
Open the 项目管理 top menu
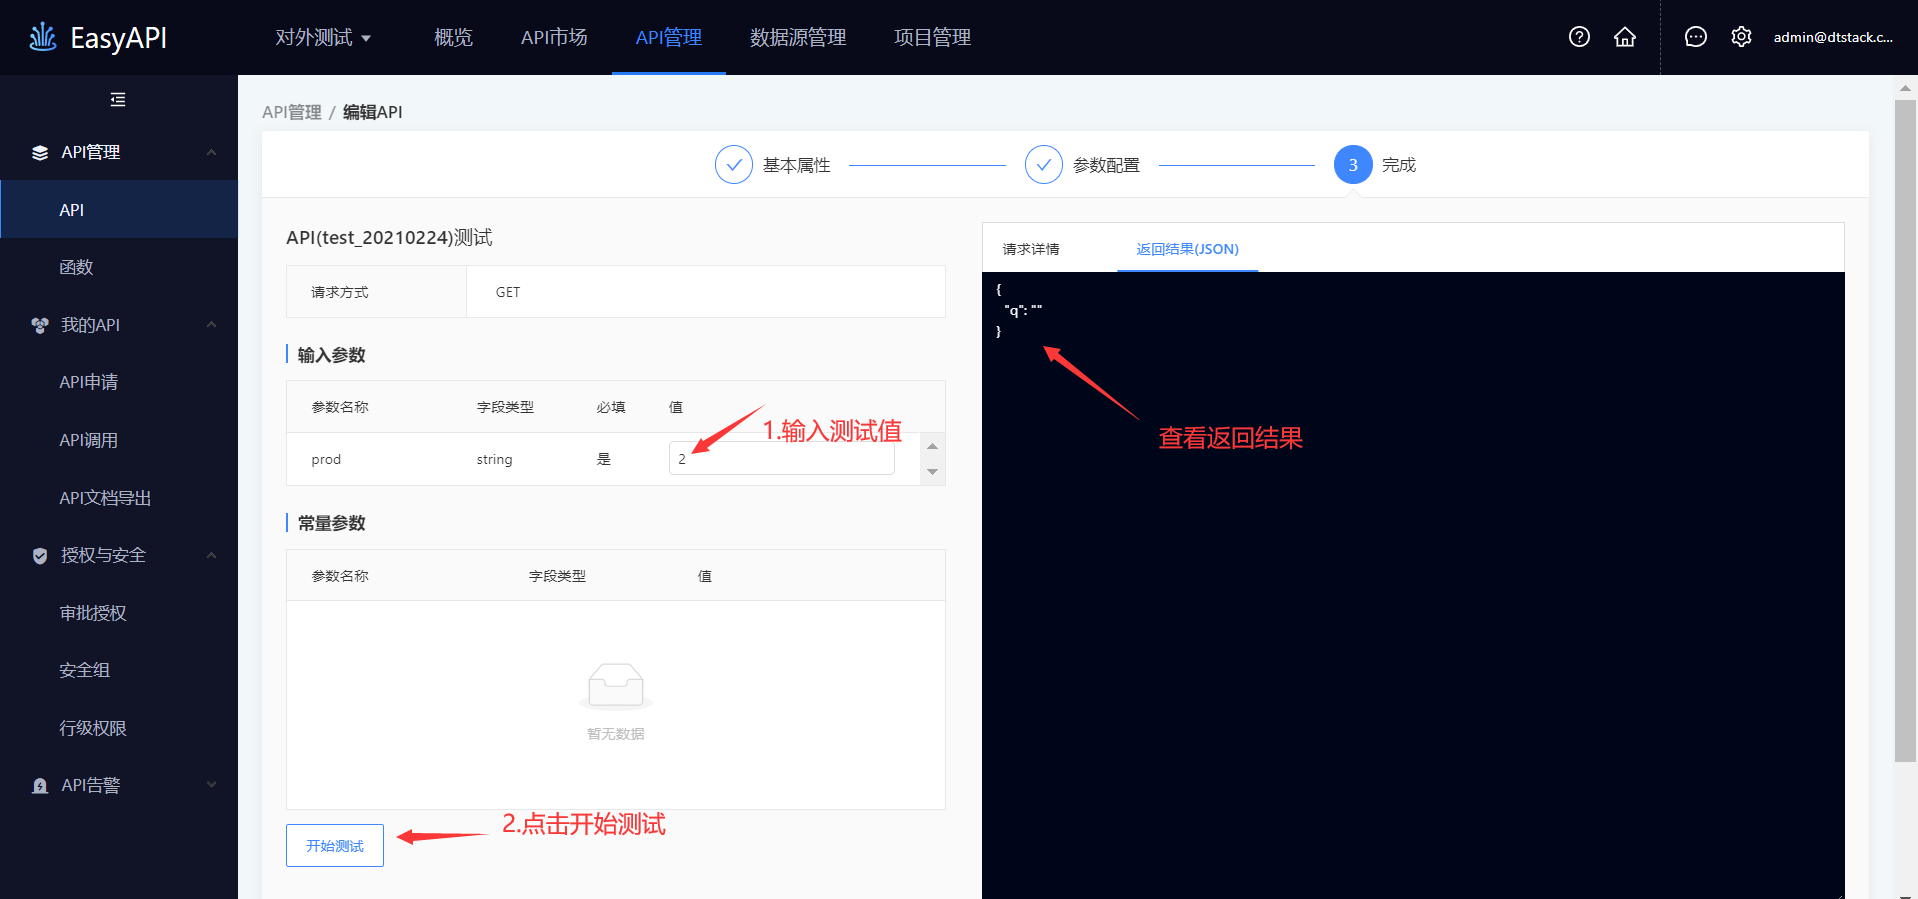click(x=932, y=37)
